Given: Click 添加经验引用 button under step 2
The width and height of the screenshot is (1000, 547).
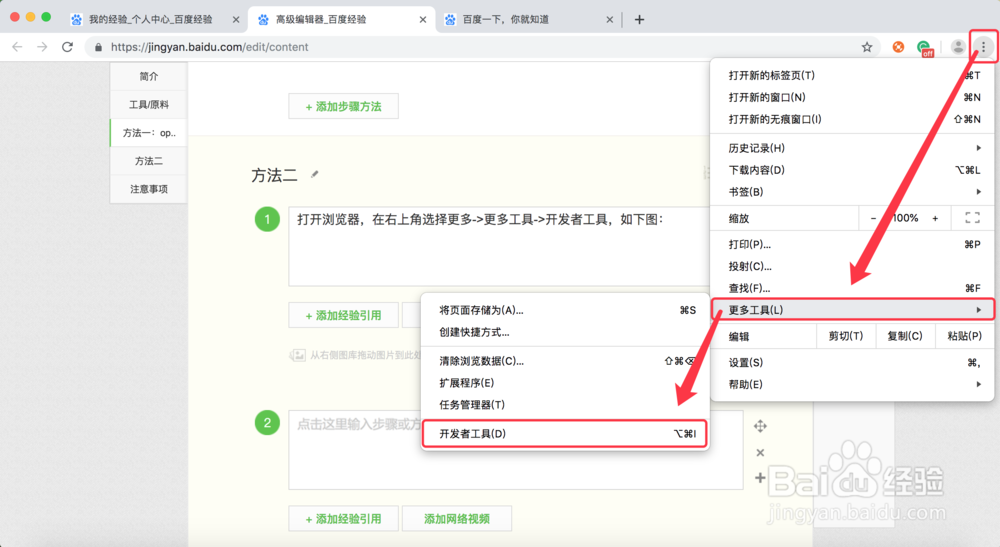Looking at the screenshot, I should (x=343, y=518).
